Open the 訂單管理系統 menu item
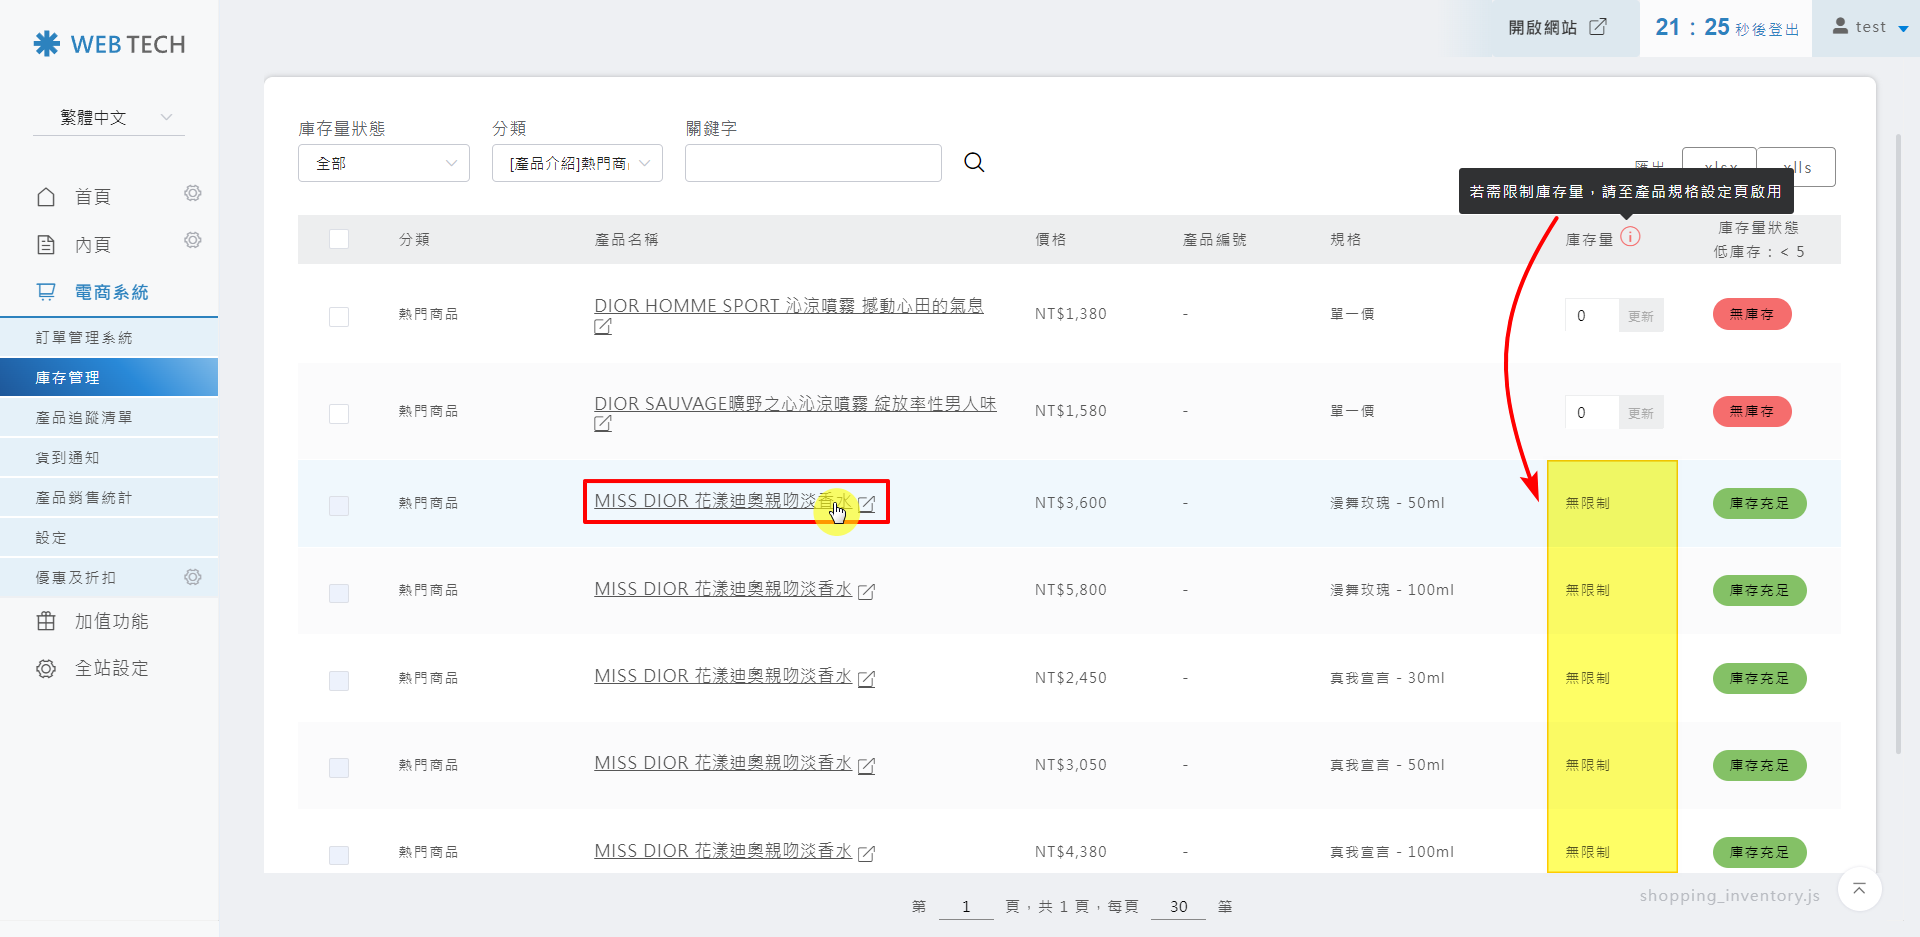Screen dimensions: 1920x937 84,338
